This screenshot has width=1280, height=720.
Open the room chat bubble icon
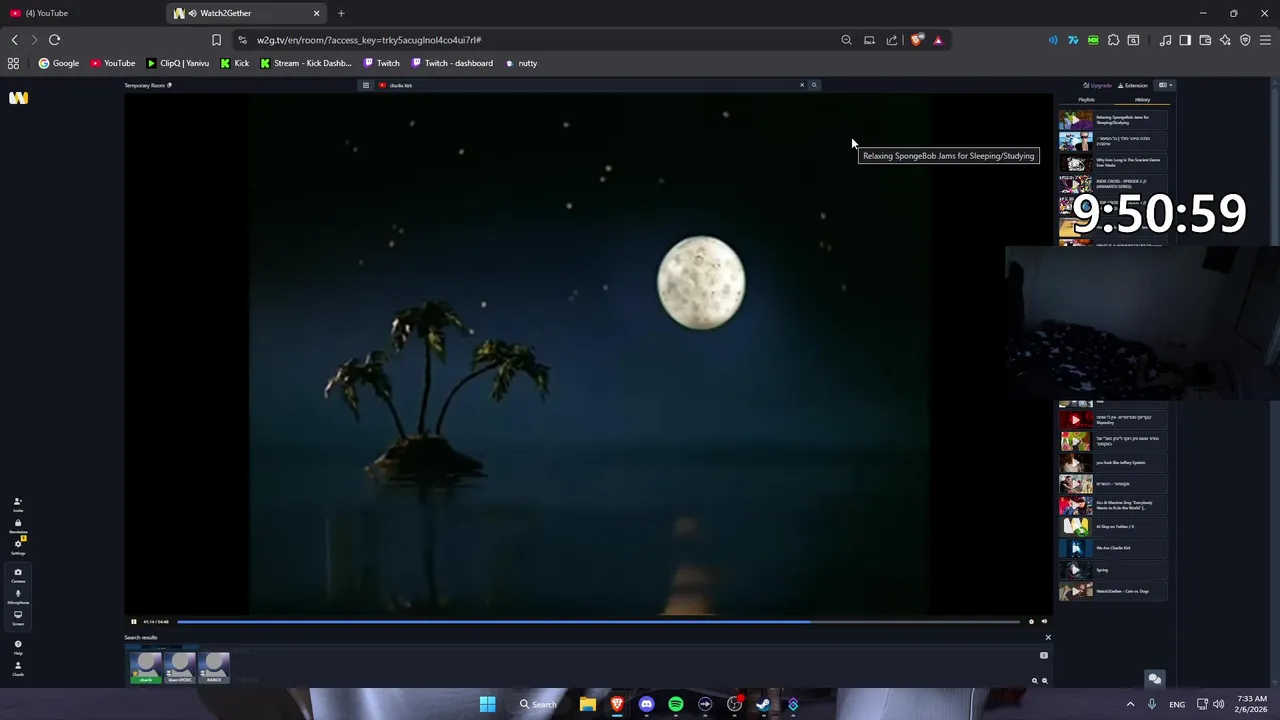coord(1155,679)
